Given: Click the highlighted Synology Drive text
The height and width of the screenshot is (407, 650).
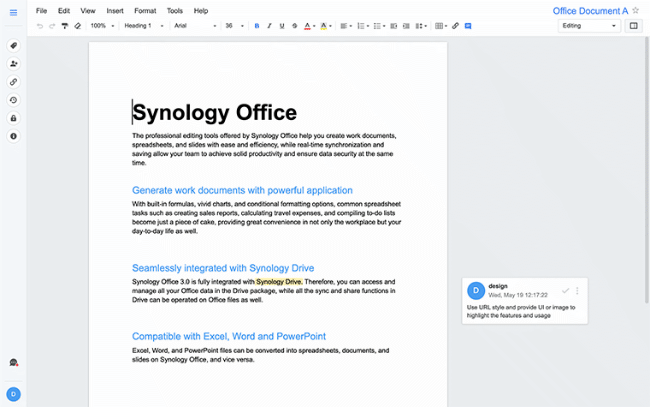Looking at the screenshot, I should click(279, 282).
